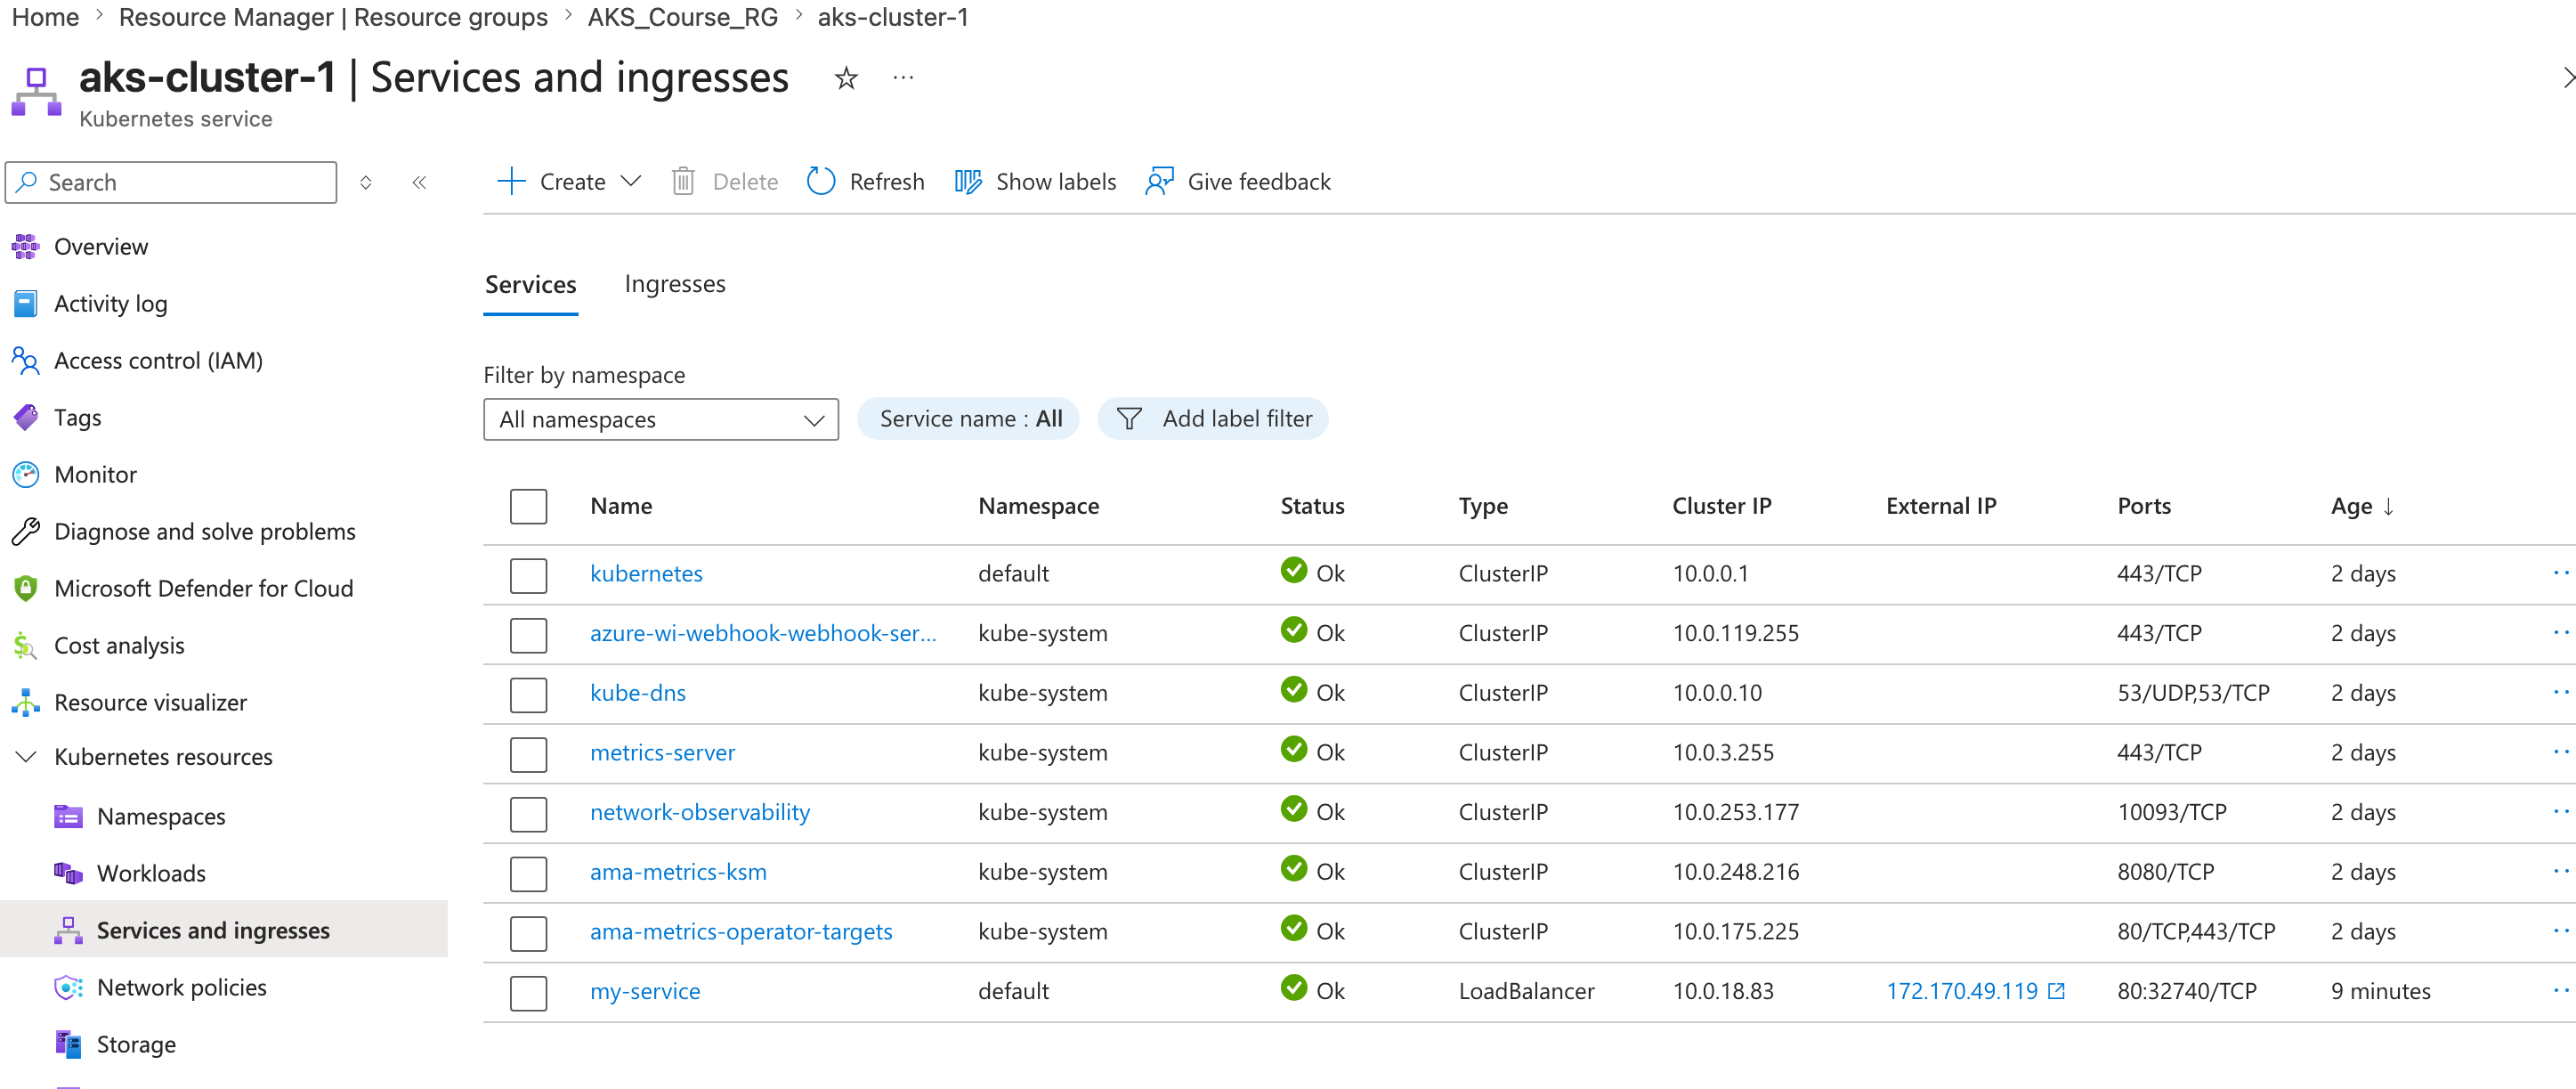Viewport: 2576px width, 1089px height.
Task: Check the metrics-server row
Action: pos(528,754)
